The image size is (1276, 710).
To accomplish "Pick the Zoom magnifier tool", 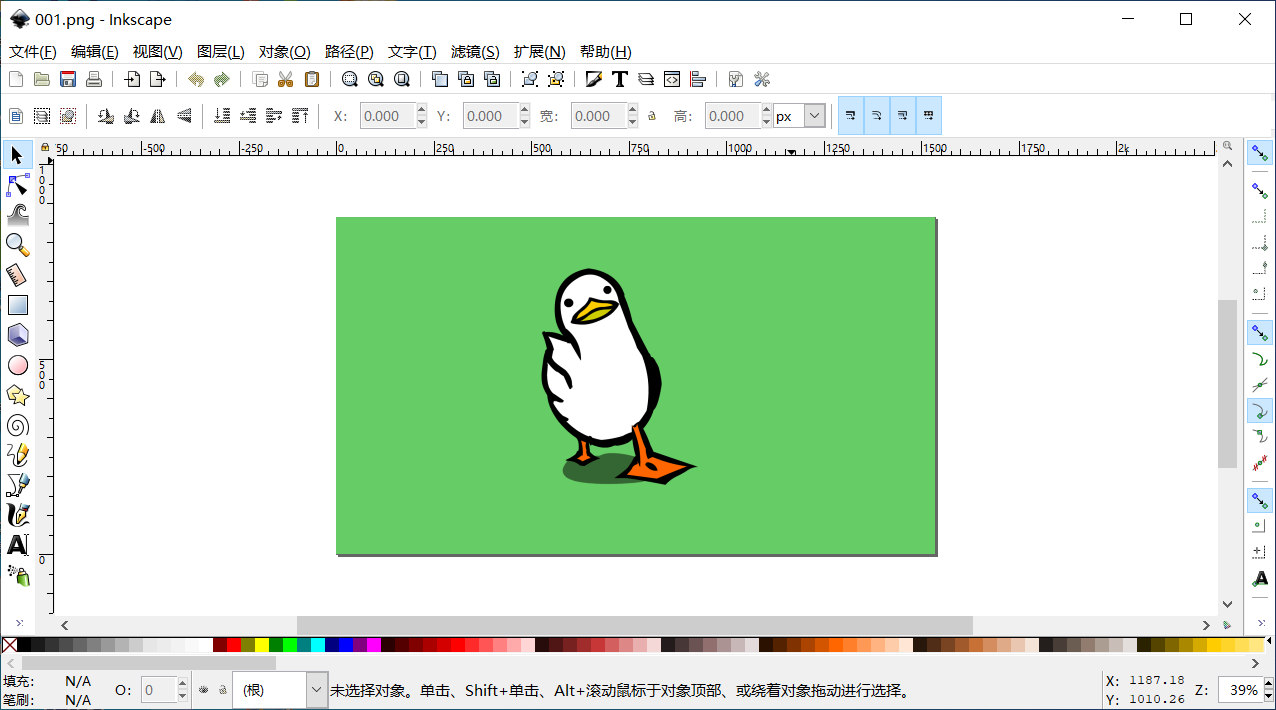I will pos(16,245).
